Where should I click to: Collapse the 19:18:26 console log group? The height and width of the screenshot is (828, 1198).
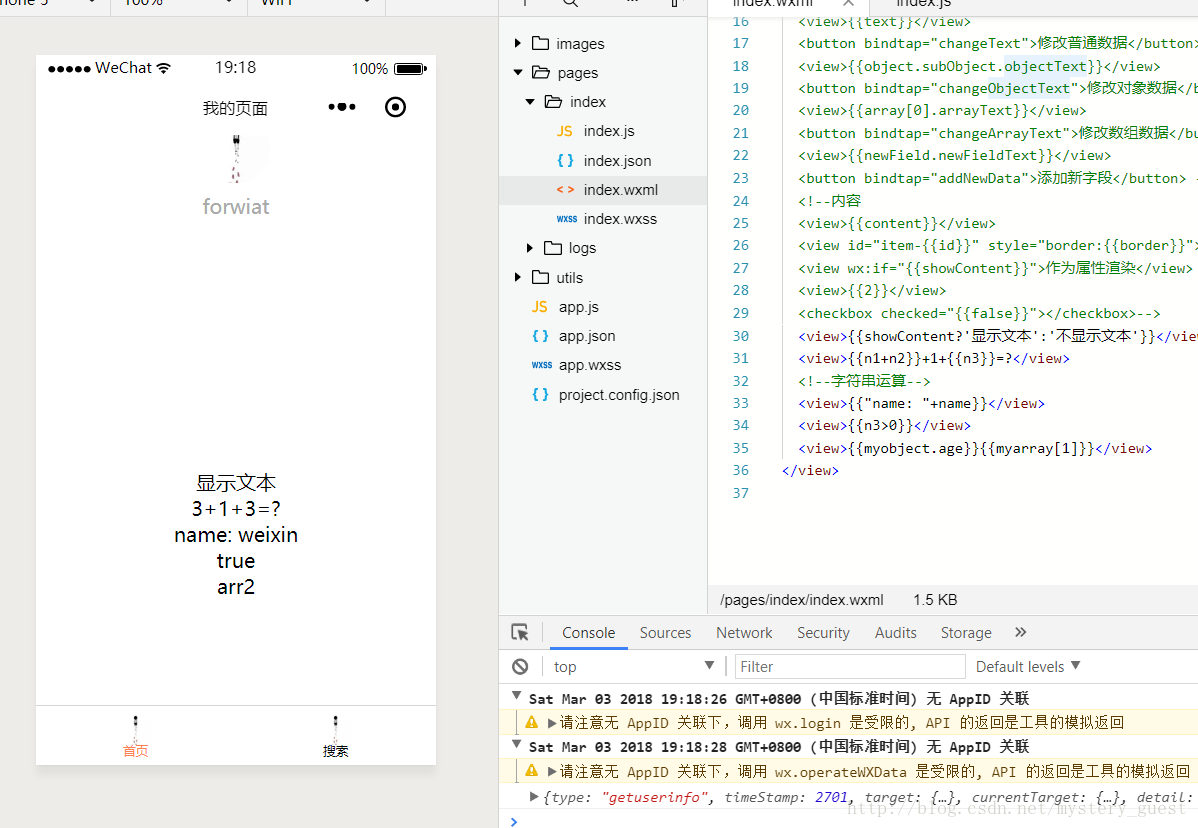tap(516, 696)
